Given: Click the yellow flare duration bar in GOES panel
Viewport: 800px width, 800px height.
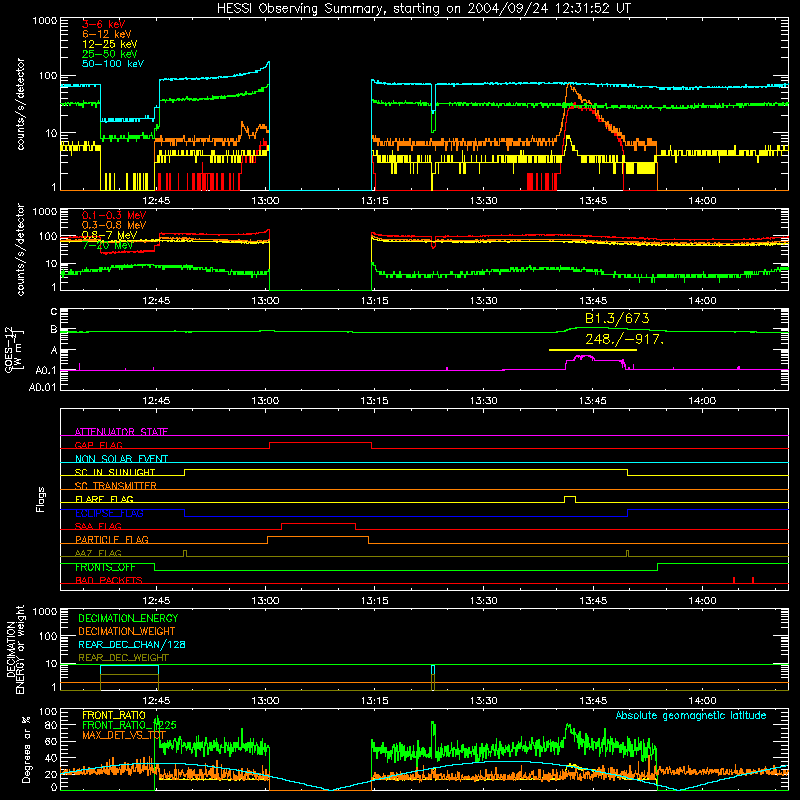Looking at the screenshot, I should [x=592, y=350].
